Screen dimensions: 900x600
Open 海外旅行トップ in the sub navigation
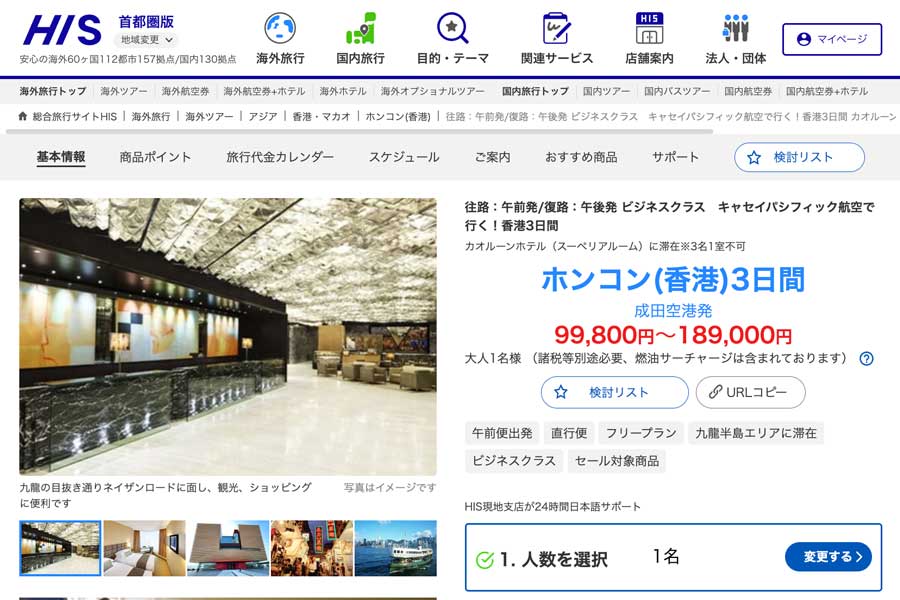tap(53, 91)
